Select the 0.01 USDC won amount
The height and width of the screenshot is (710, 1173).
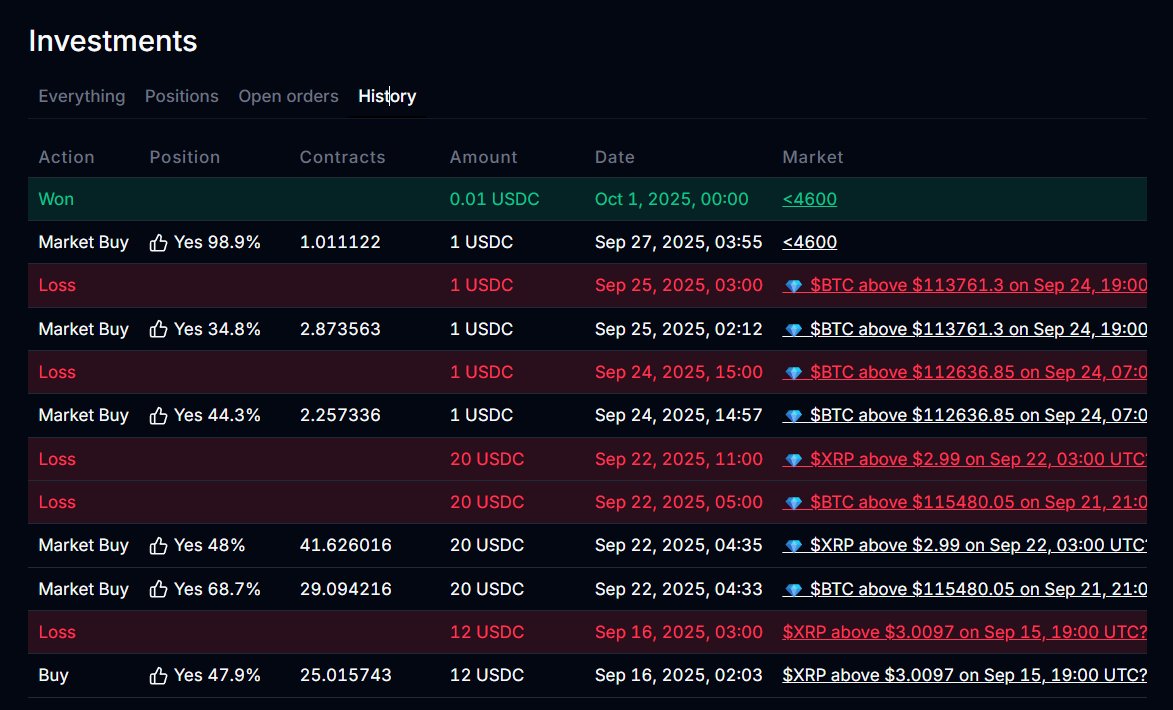(494, 199)
